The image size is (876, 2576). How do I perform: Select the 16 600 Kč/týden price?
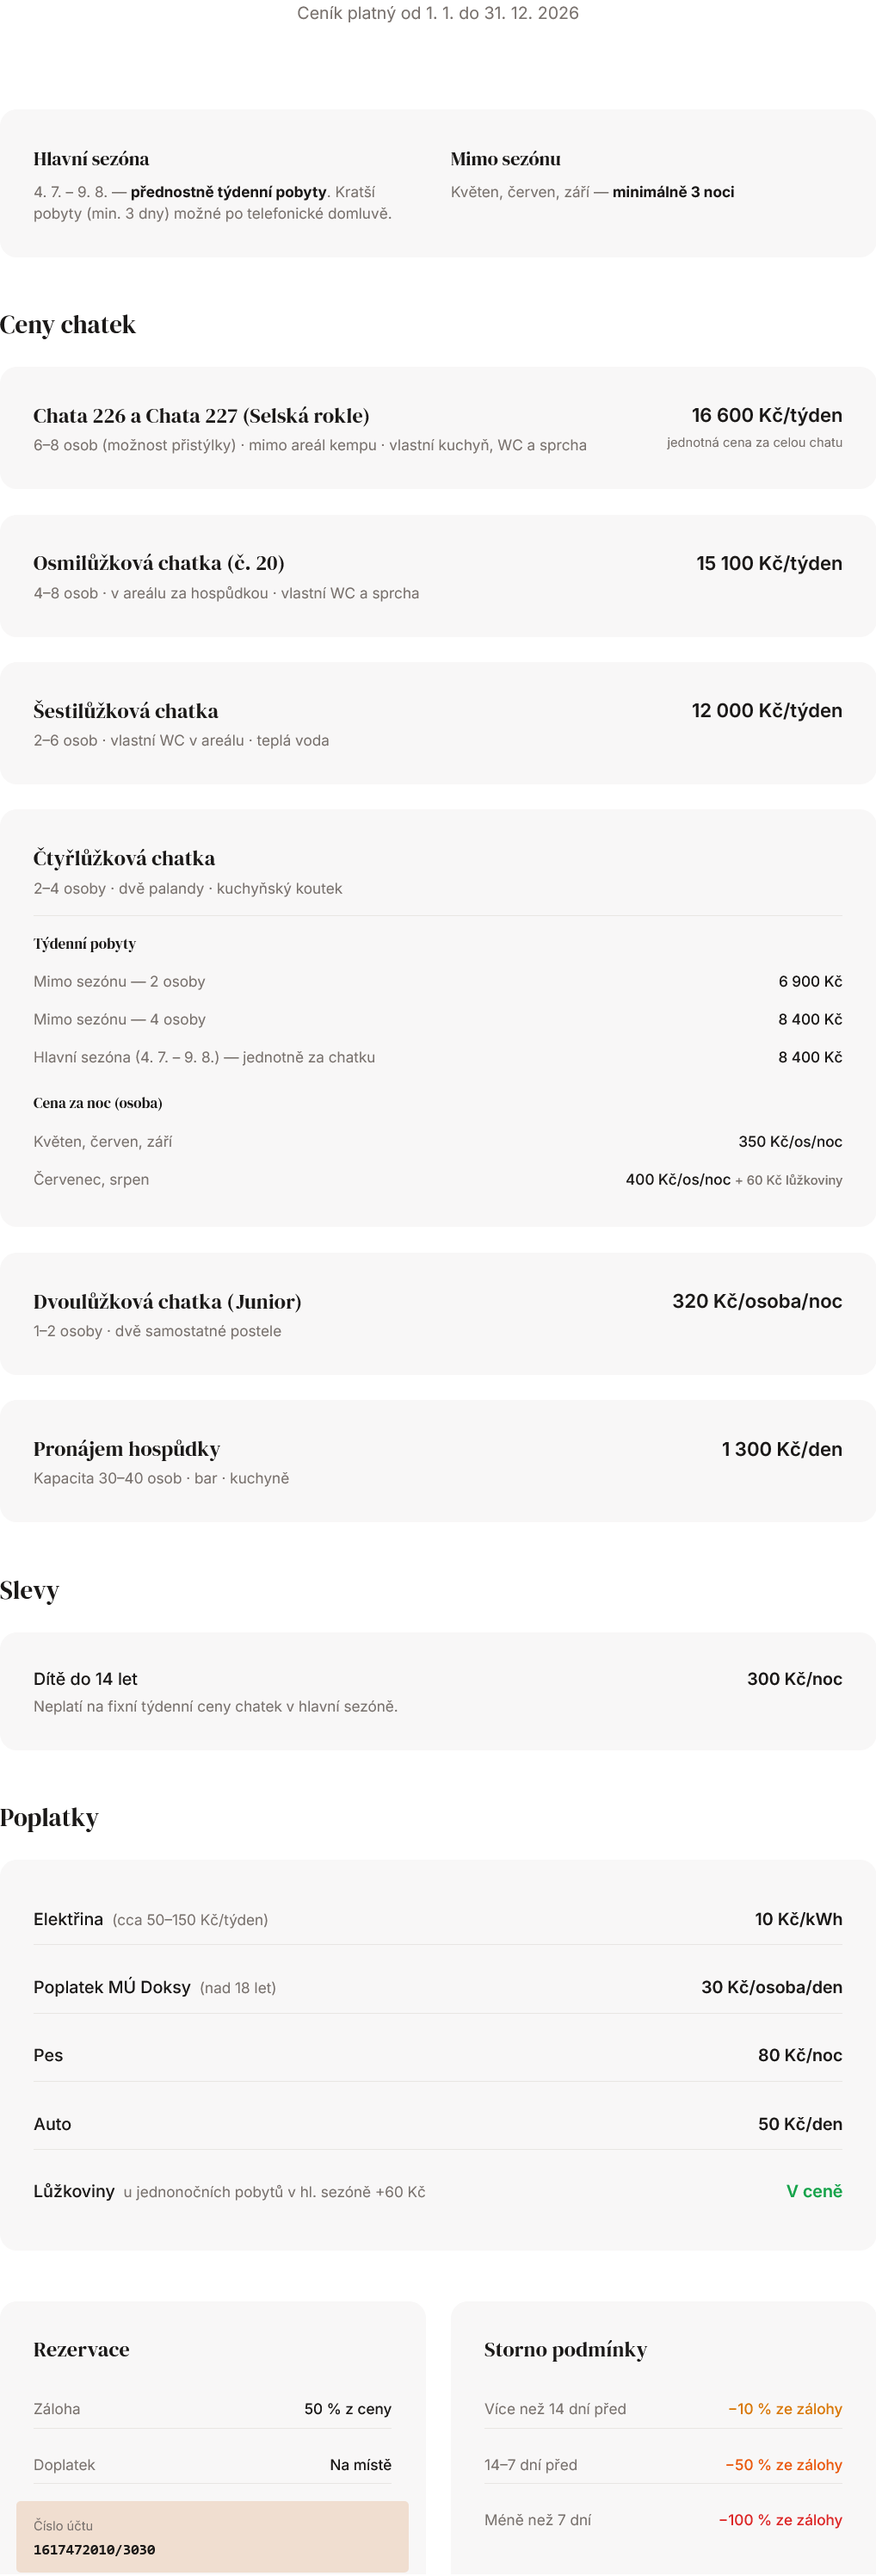pyautogui.click(x=766, y=415)
